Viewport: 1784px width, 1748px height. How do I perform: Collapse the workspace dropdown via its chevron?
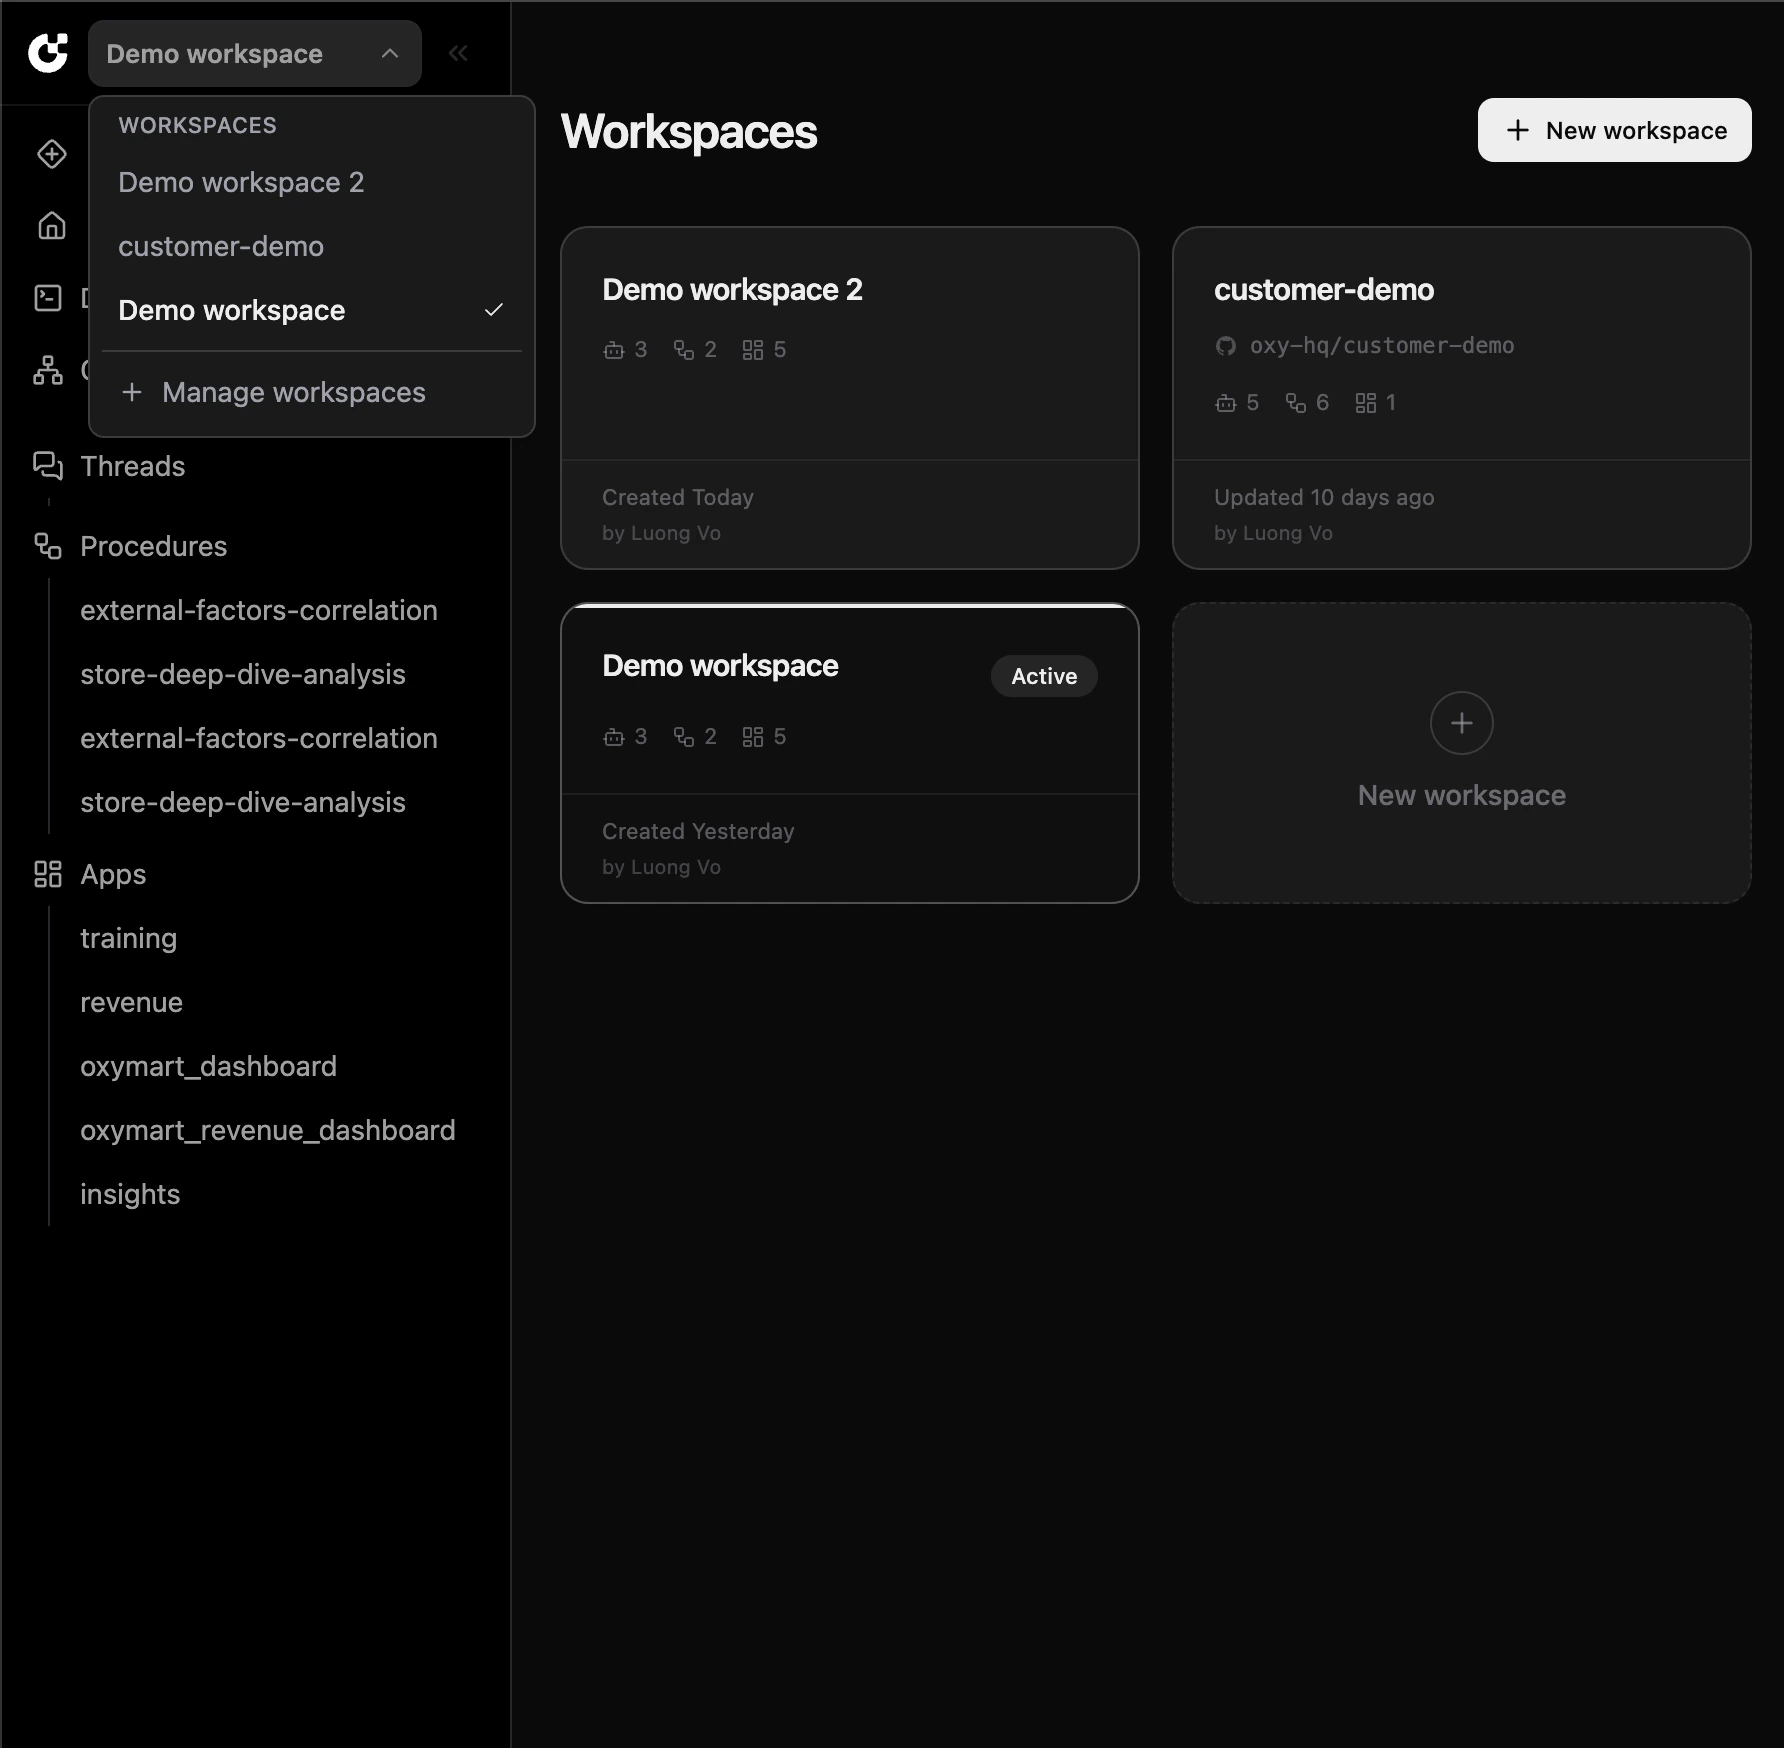[389, 53]
